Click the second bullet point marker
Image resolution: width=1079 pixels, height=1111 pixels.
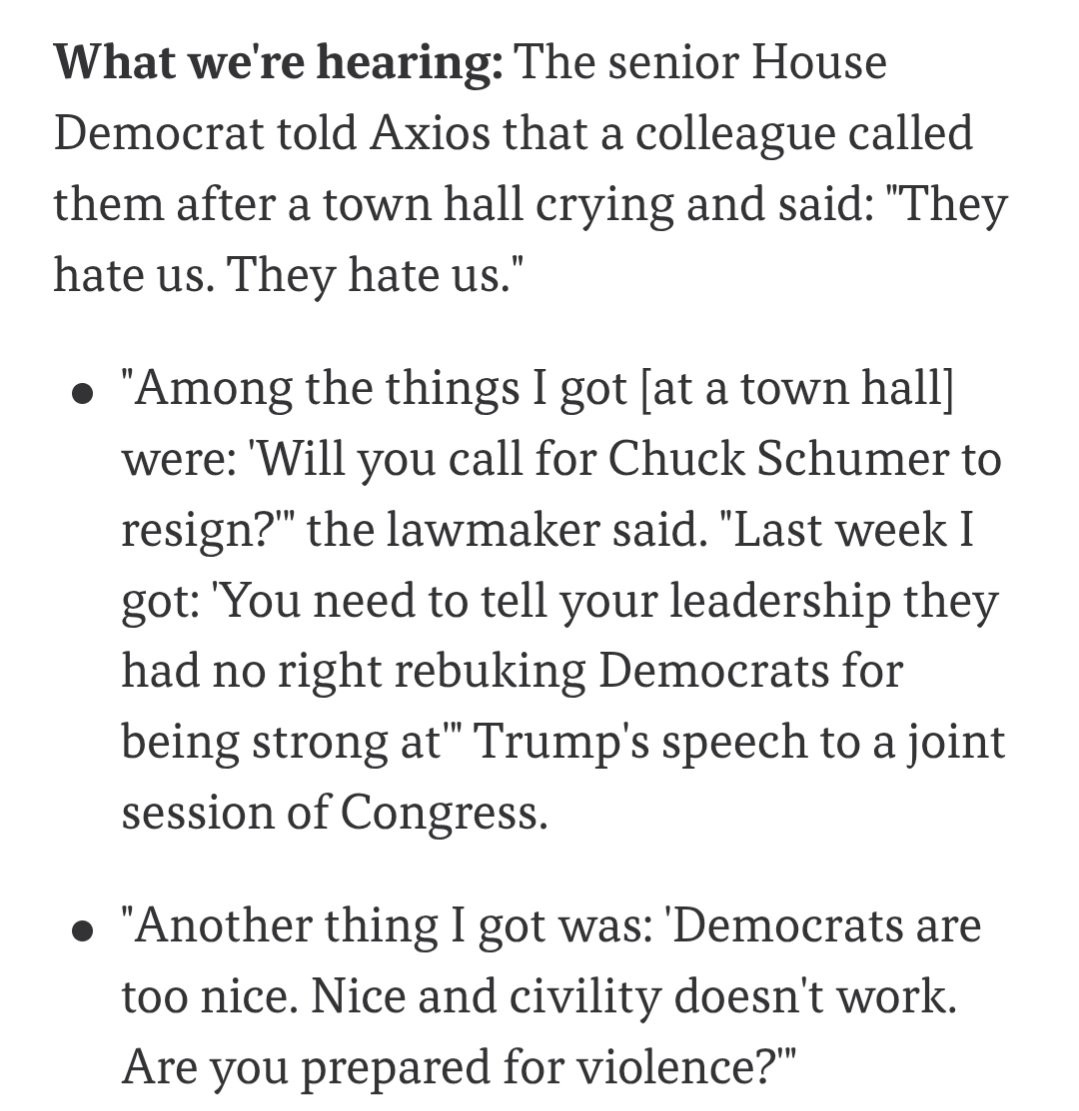pyautogui.click(x=84, y=931)
